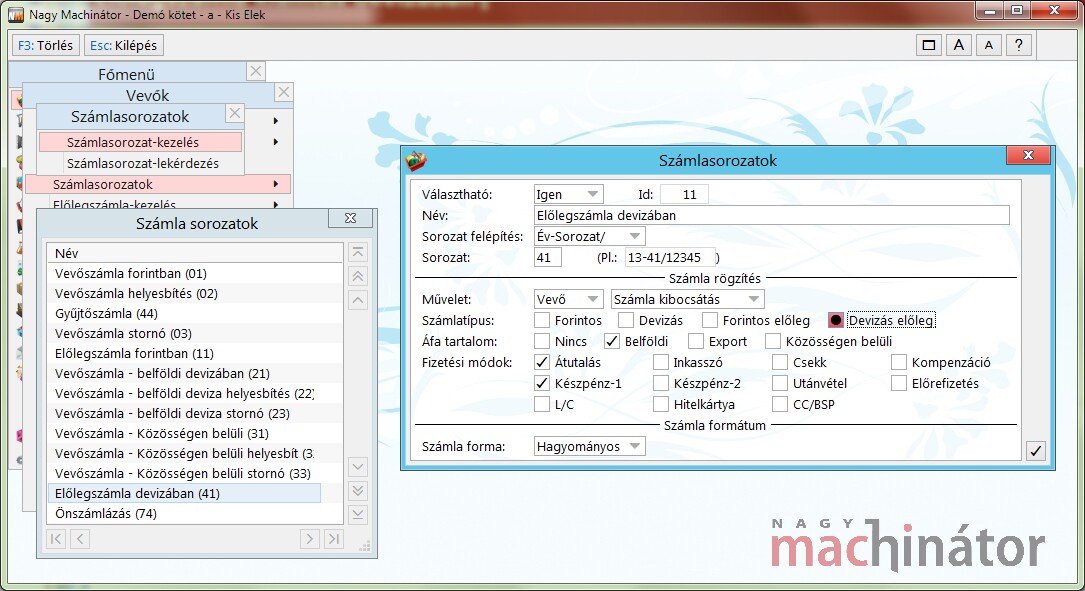This screenshot has width=1085, height=591.
Task: Increase font size with large A button
Action: pos(958,45)
